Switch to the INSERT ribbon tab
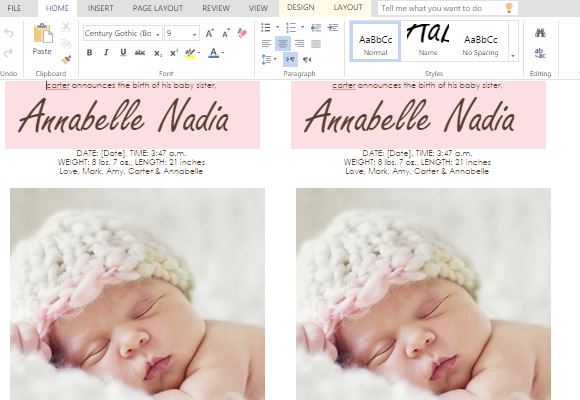580x400 pixels. (101, 8)
